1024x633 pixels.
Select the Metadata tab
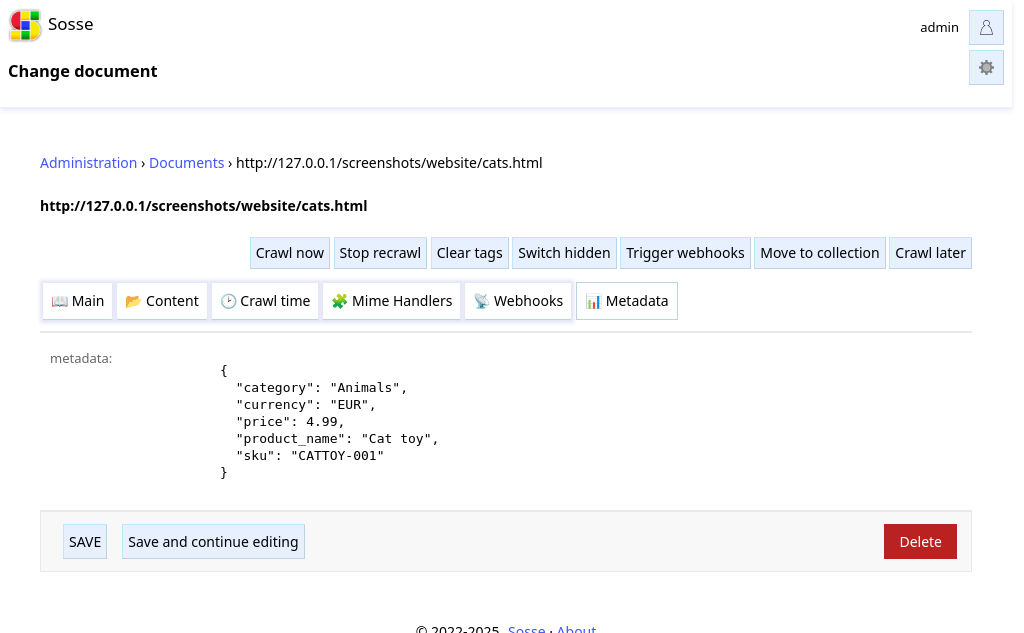point(627,301)
